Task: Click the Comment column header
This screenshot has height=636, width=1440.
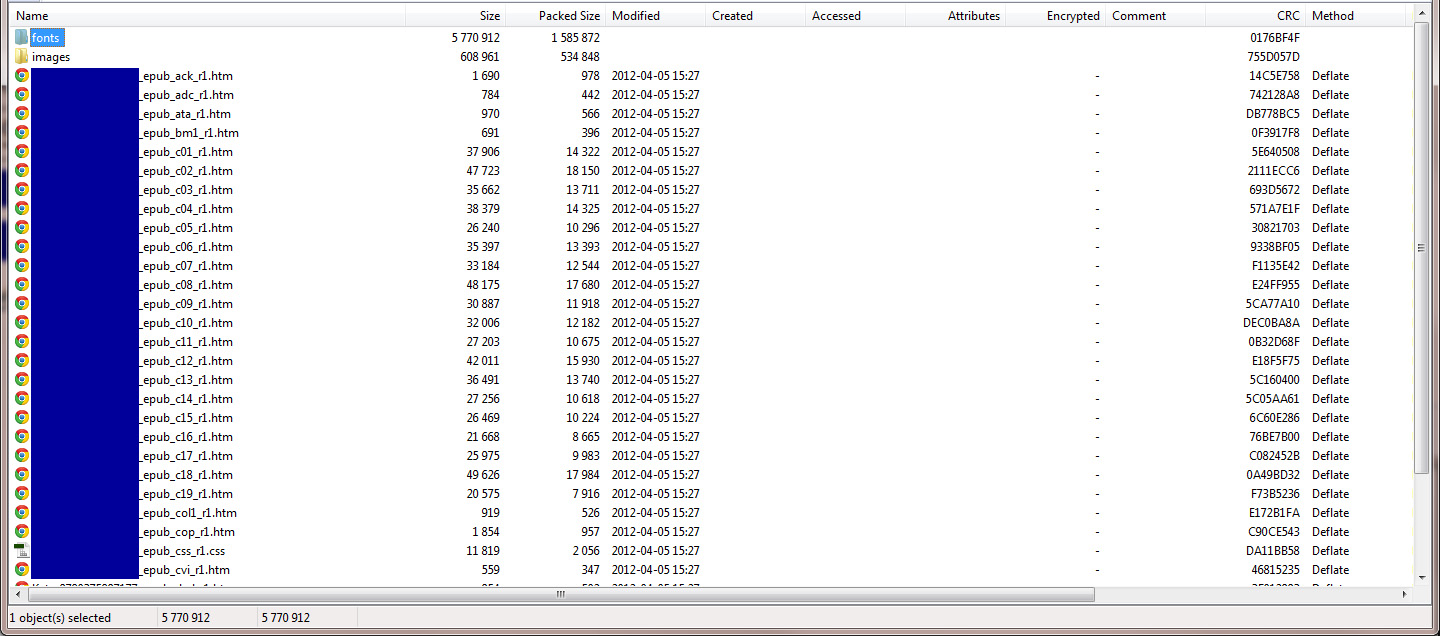Action: [1156, 16]
